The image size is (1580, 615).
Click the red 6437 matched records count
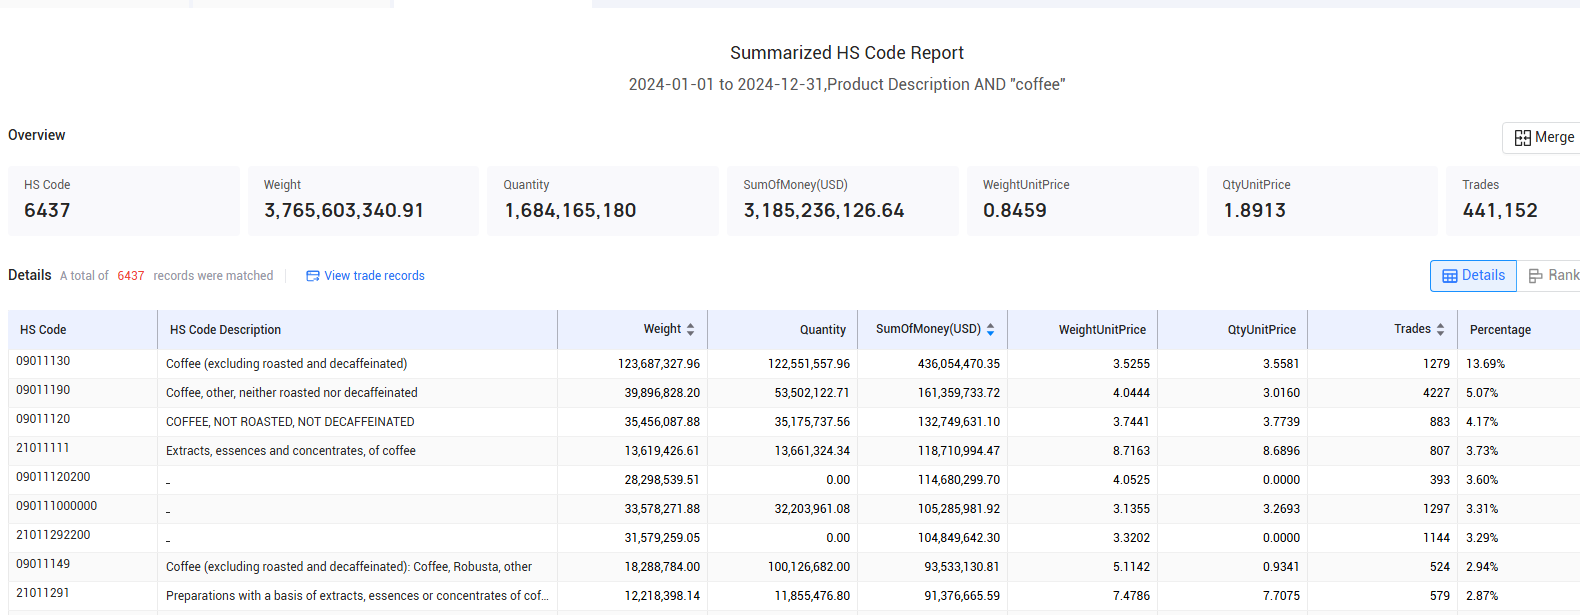click(x=131, y=276)
